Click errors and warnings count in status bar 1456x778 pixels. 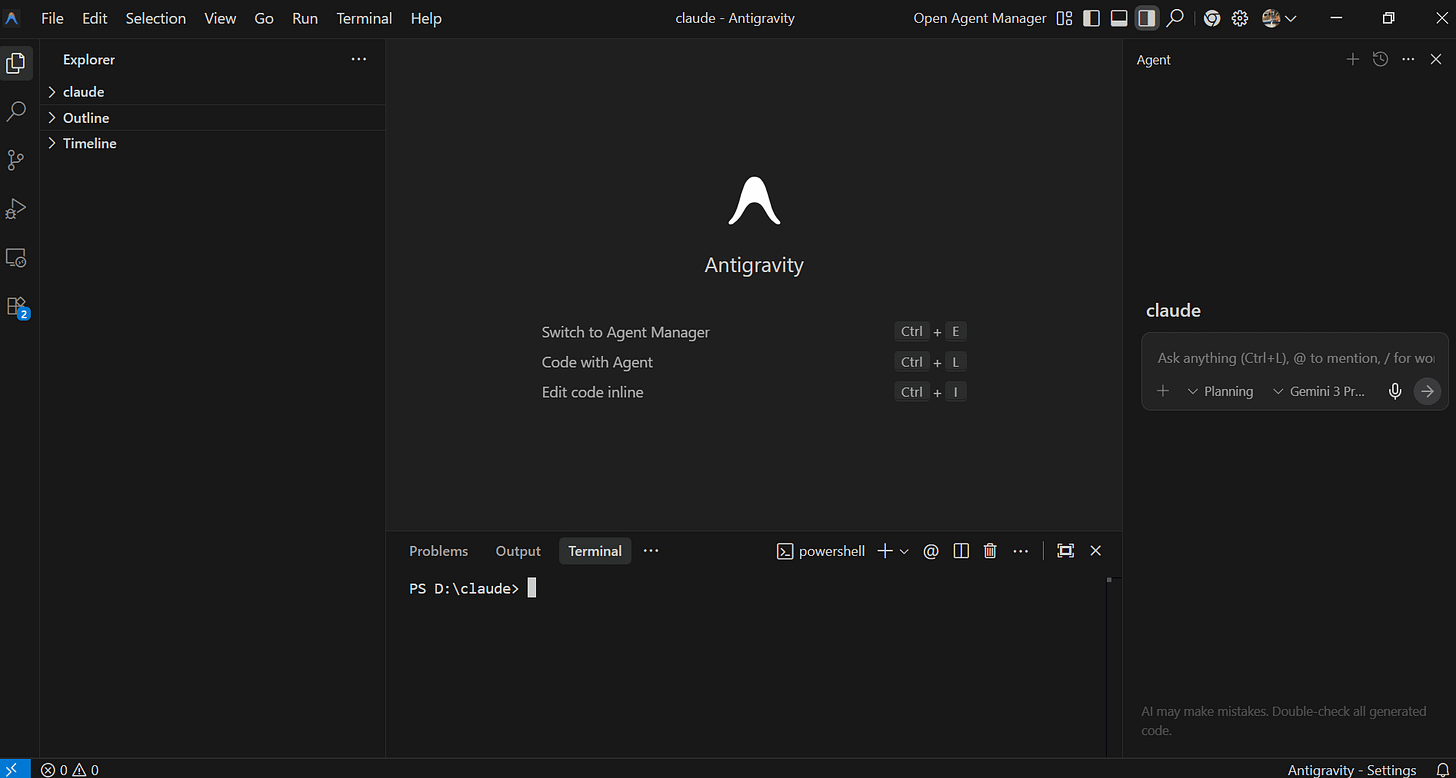click(x=70, y=770)
